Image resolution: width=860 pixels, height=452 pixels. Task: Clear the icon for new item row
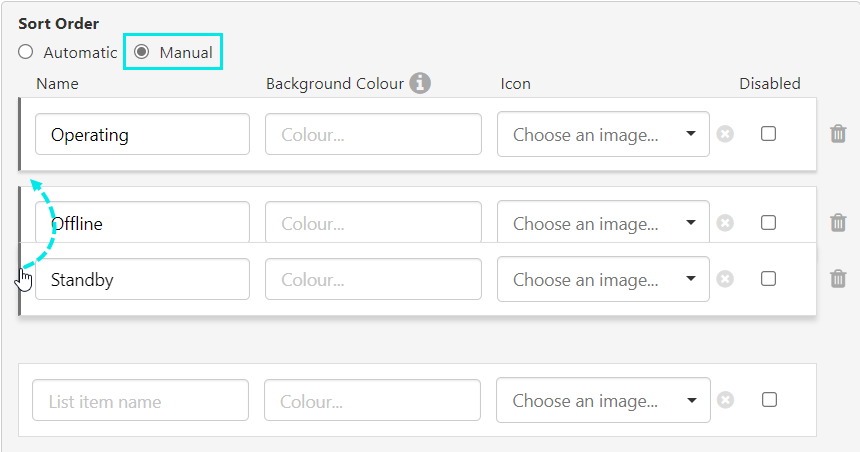tap(725, 400)
